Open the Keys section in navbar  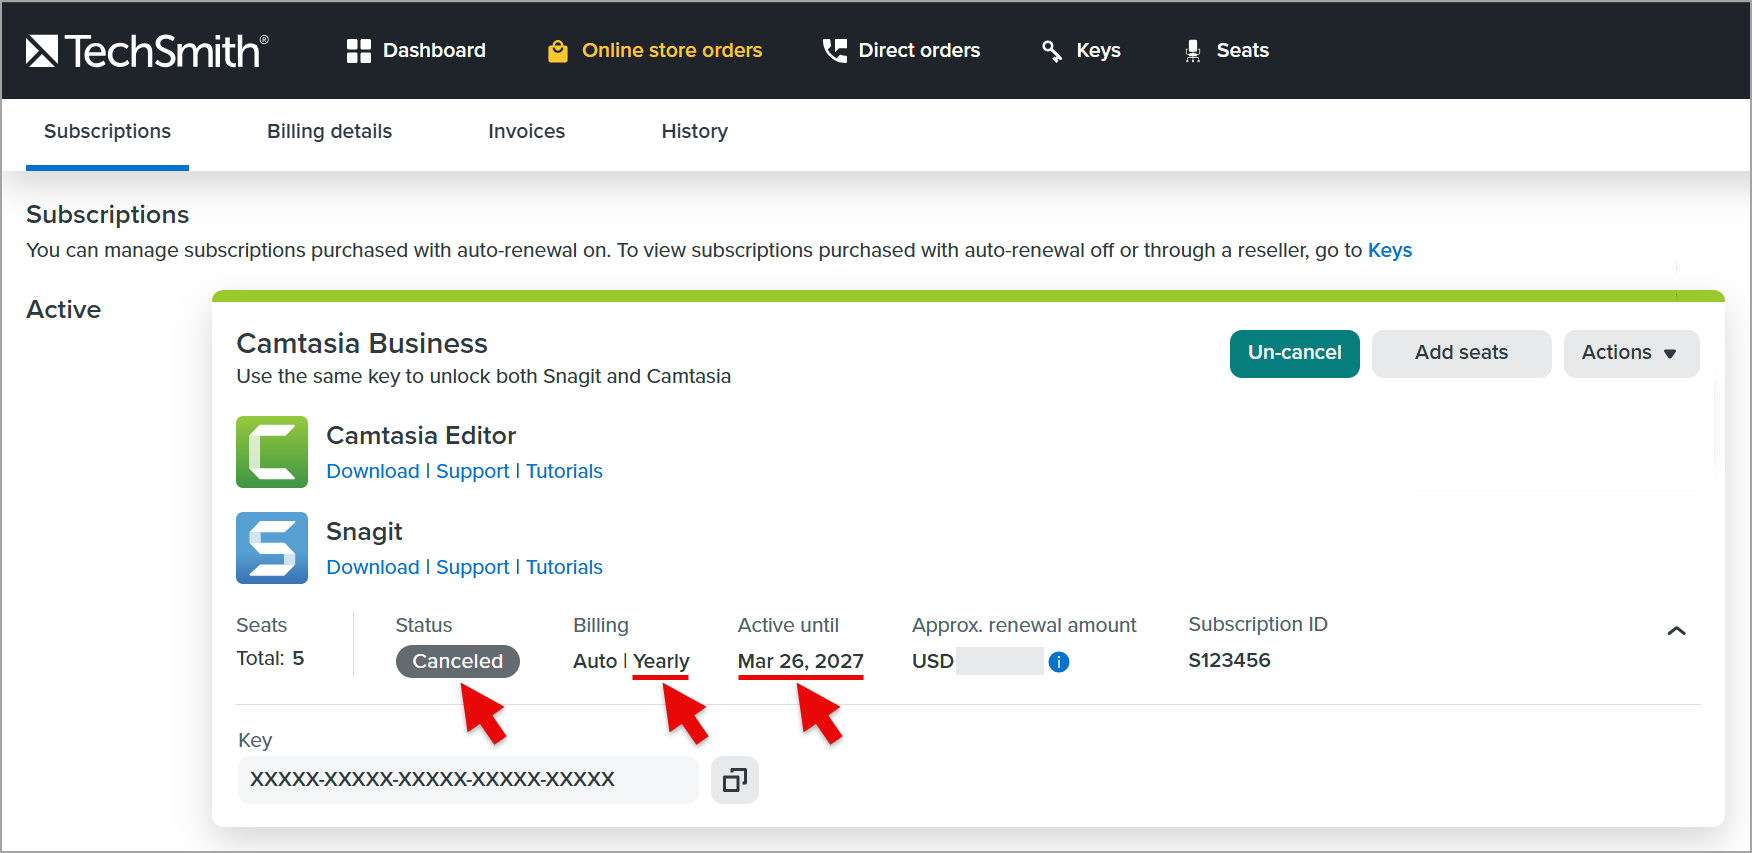pos(1098,51)
